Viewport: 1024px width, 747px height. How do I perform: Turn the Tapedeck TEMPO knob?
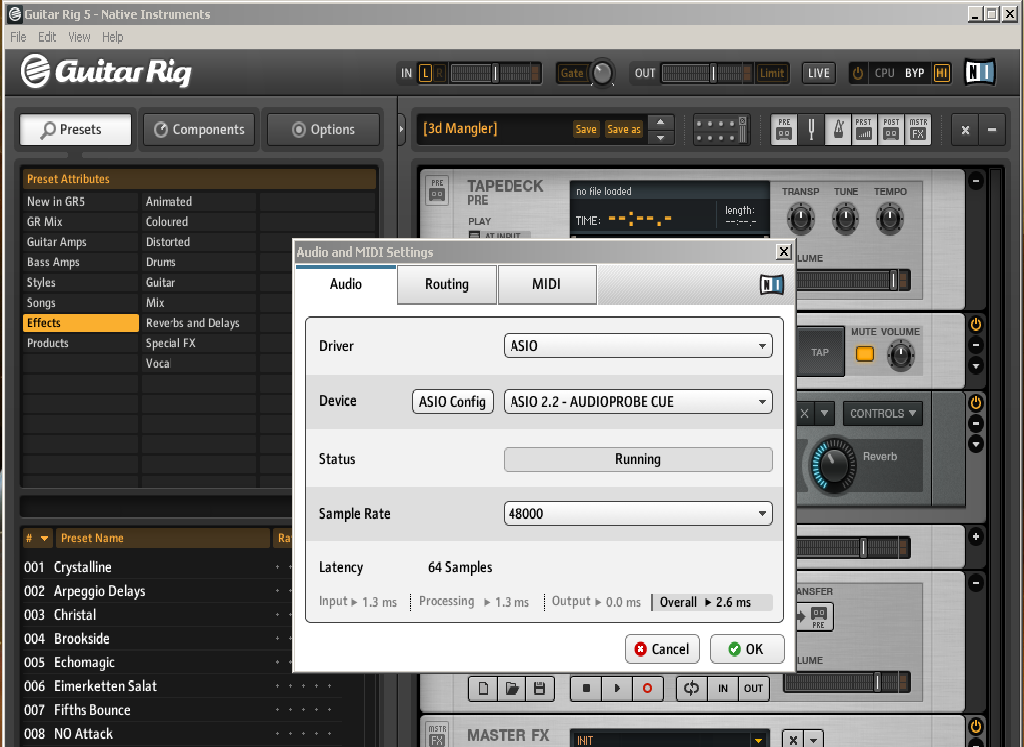pos(889,217)
